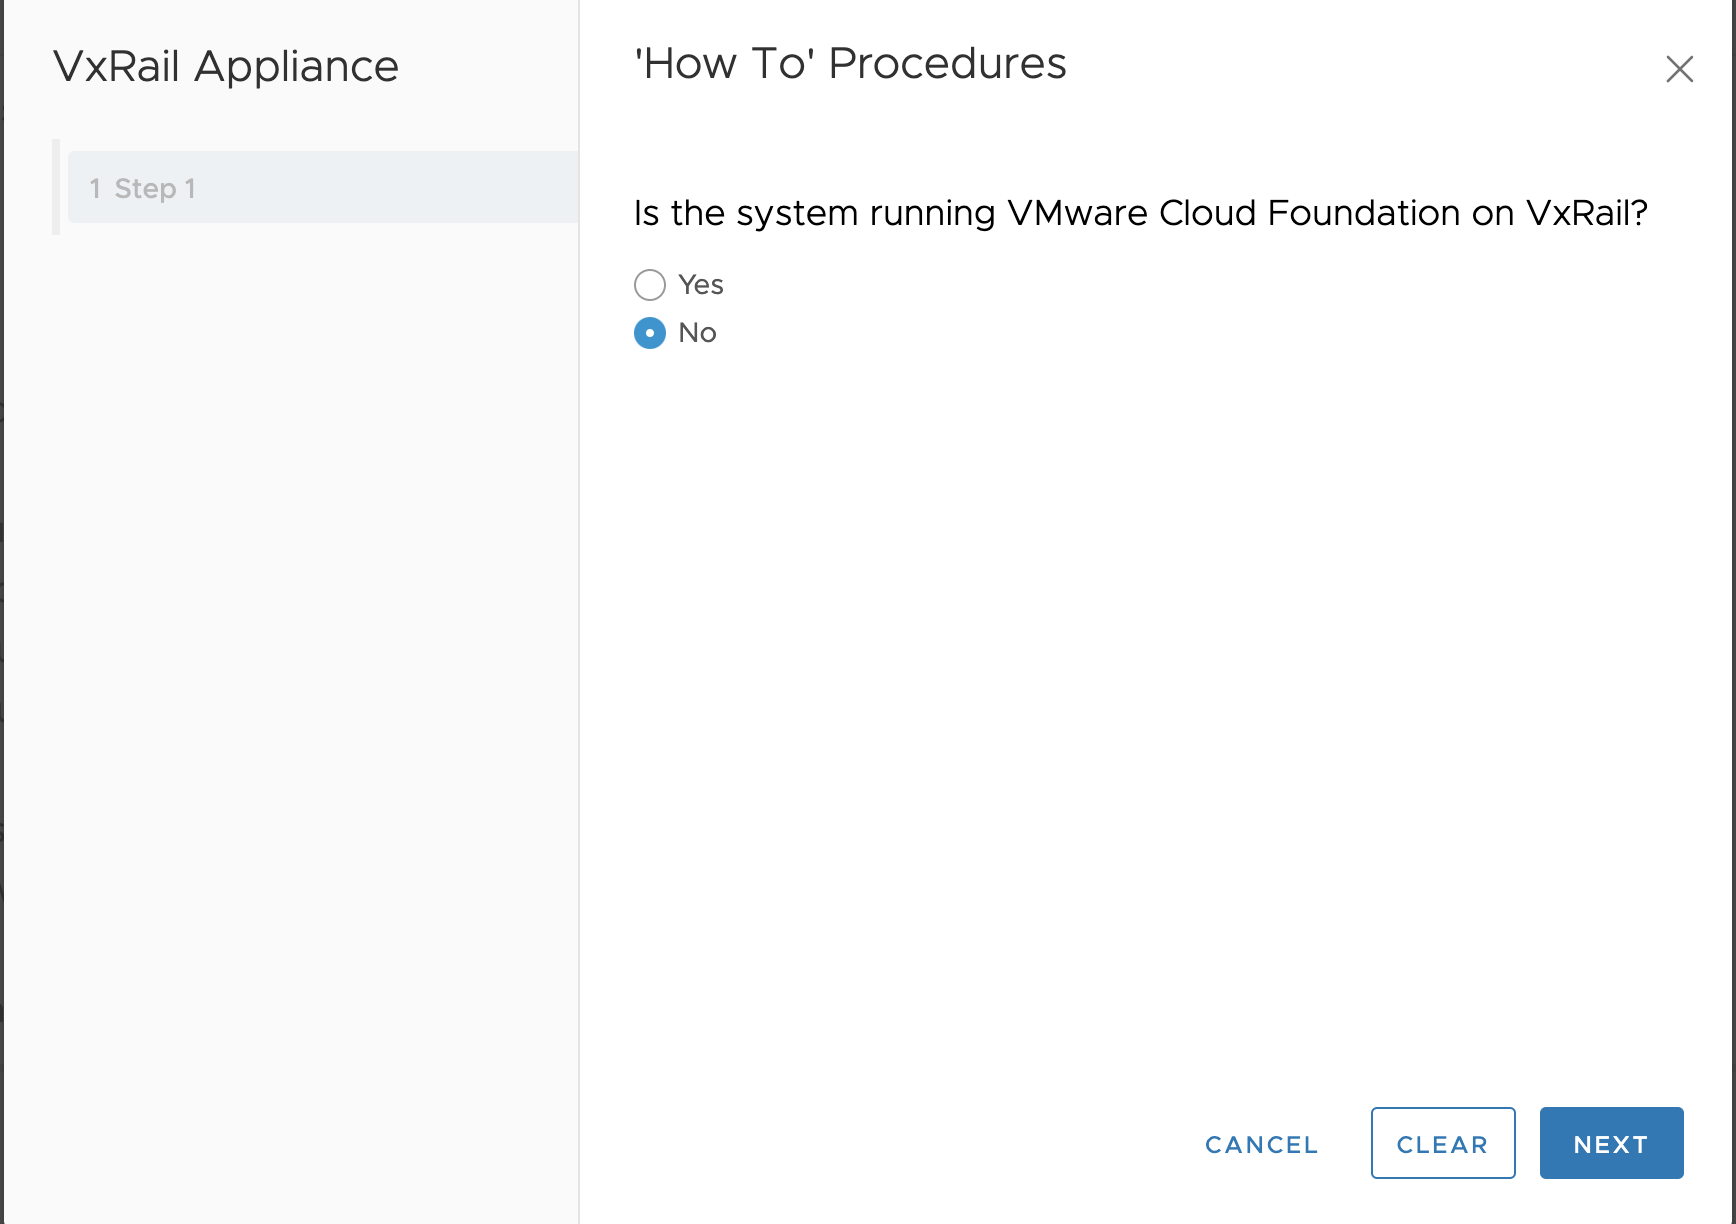Image resolution: width=1736 pixels, height=1224 pixels.
Task: Click the VxRail Appliance sidebar title
Action: tap(226, 67)
